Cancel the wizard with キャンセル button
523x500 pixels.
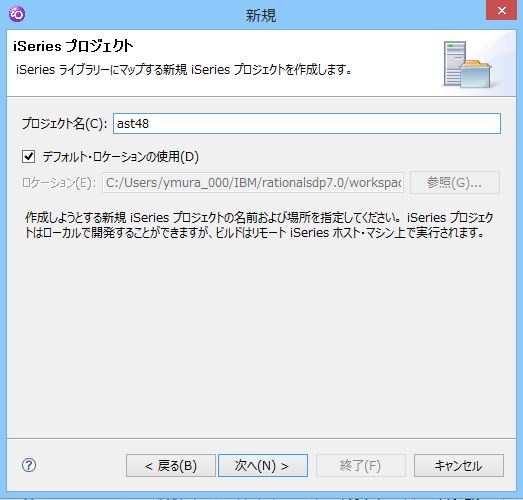click(x=459, y=465)
